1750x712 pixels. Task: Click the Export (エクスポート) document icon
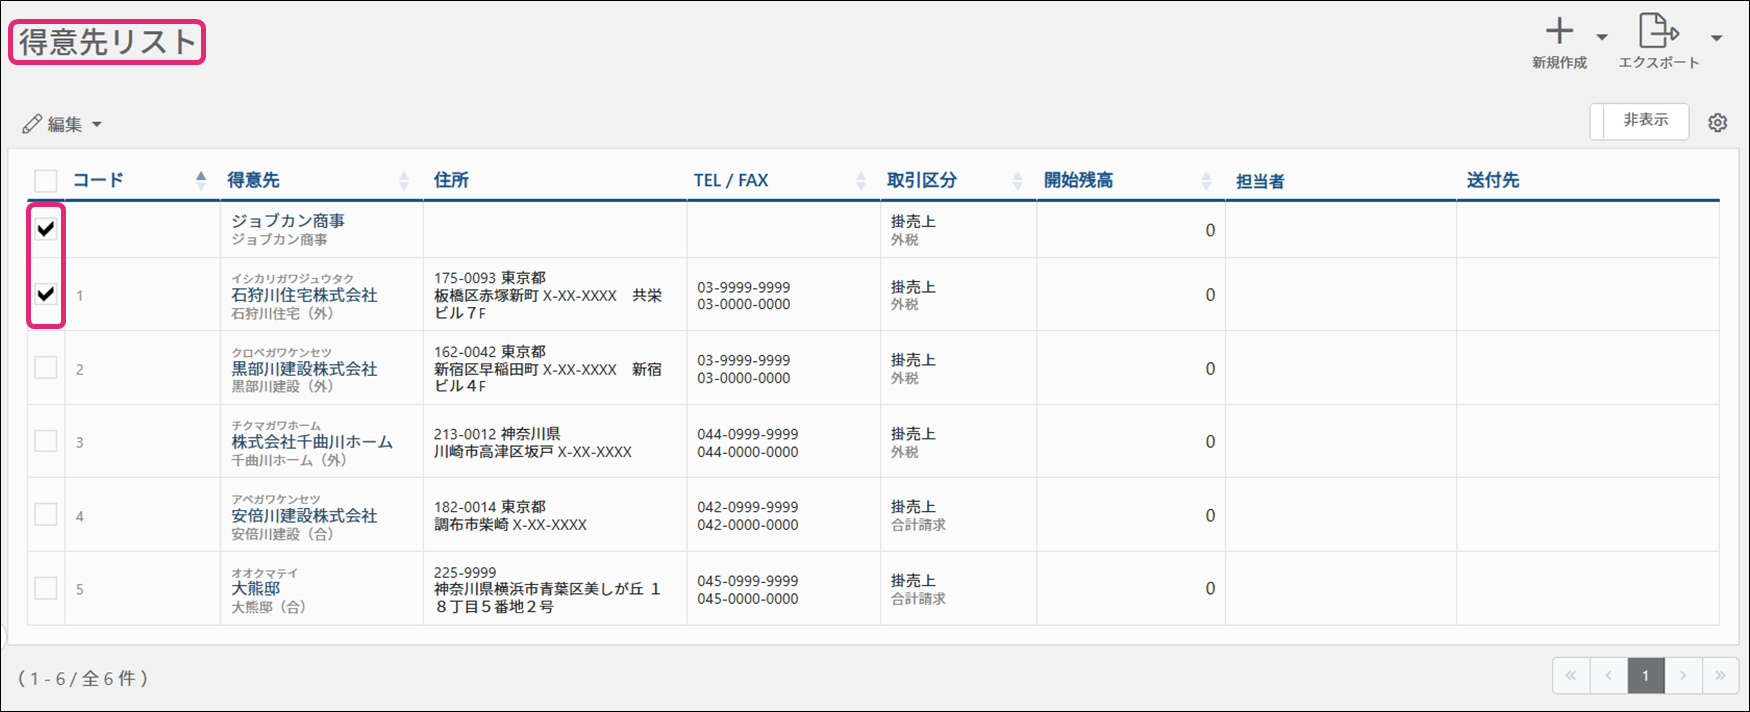tap(1657, 31)
